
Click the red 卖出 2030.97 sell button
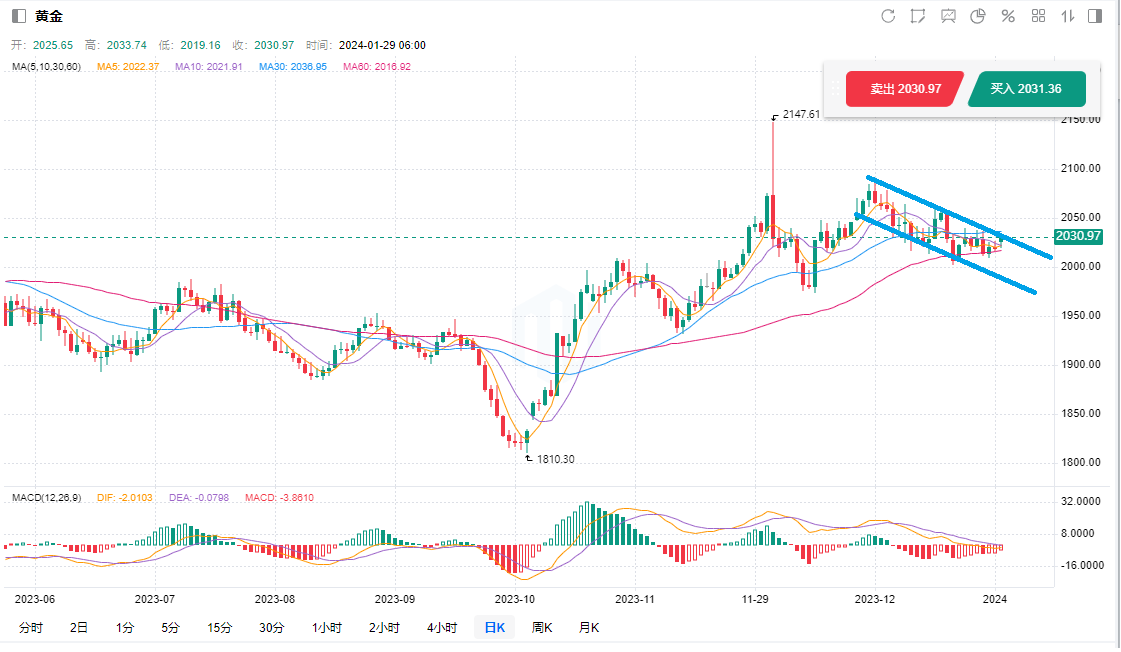(x=904, y=89)
